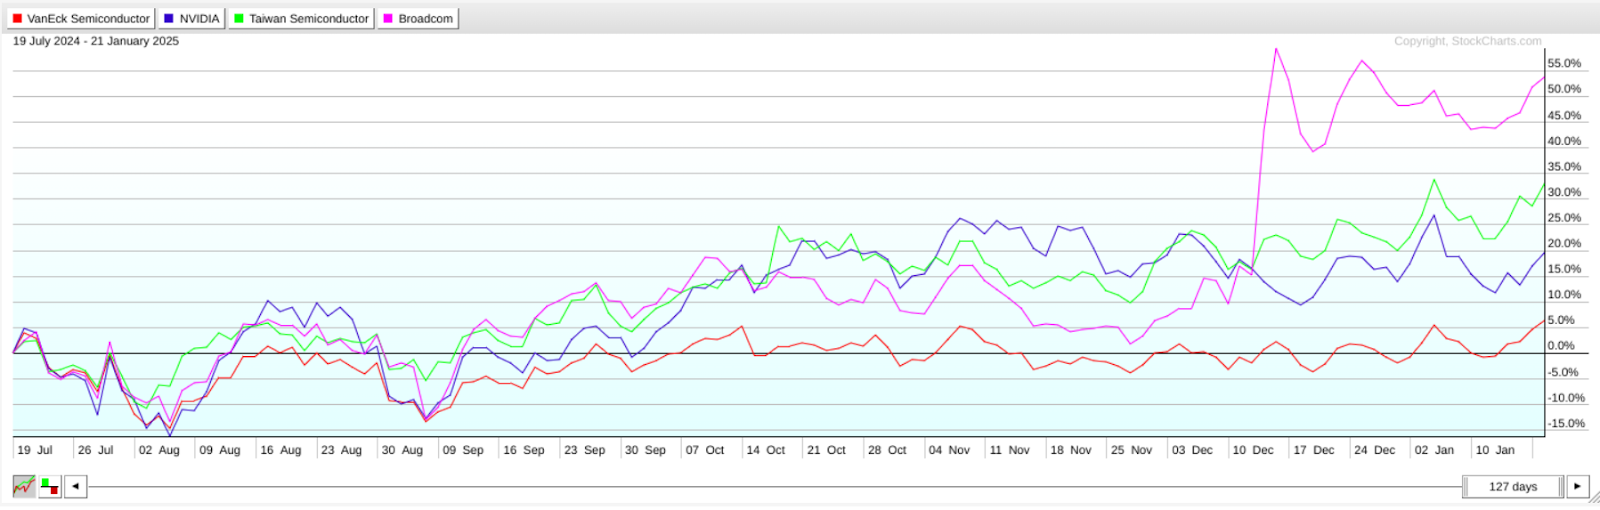Switch to the histogram bar display mode
This screenshot has height=510, width=1600.
pos(49,487)
